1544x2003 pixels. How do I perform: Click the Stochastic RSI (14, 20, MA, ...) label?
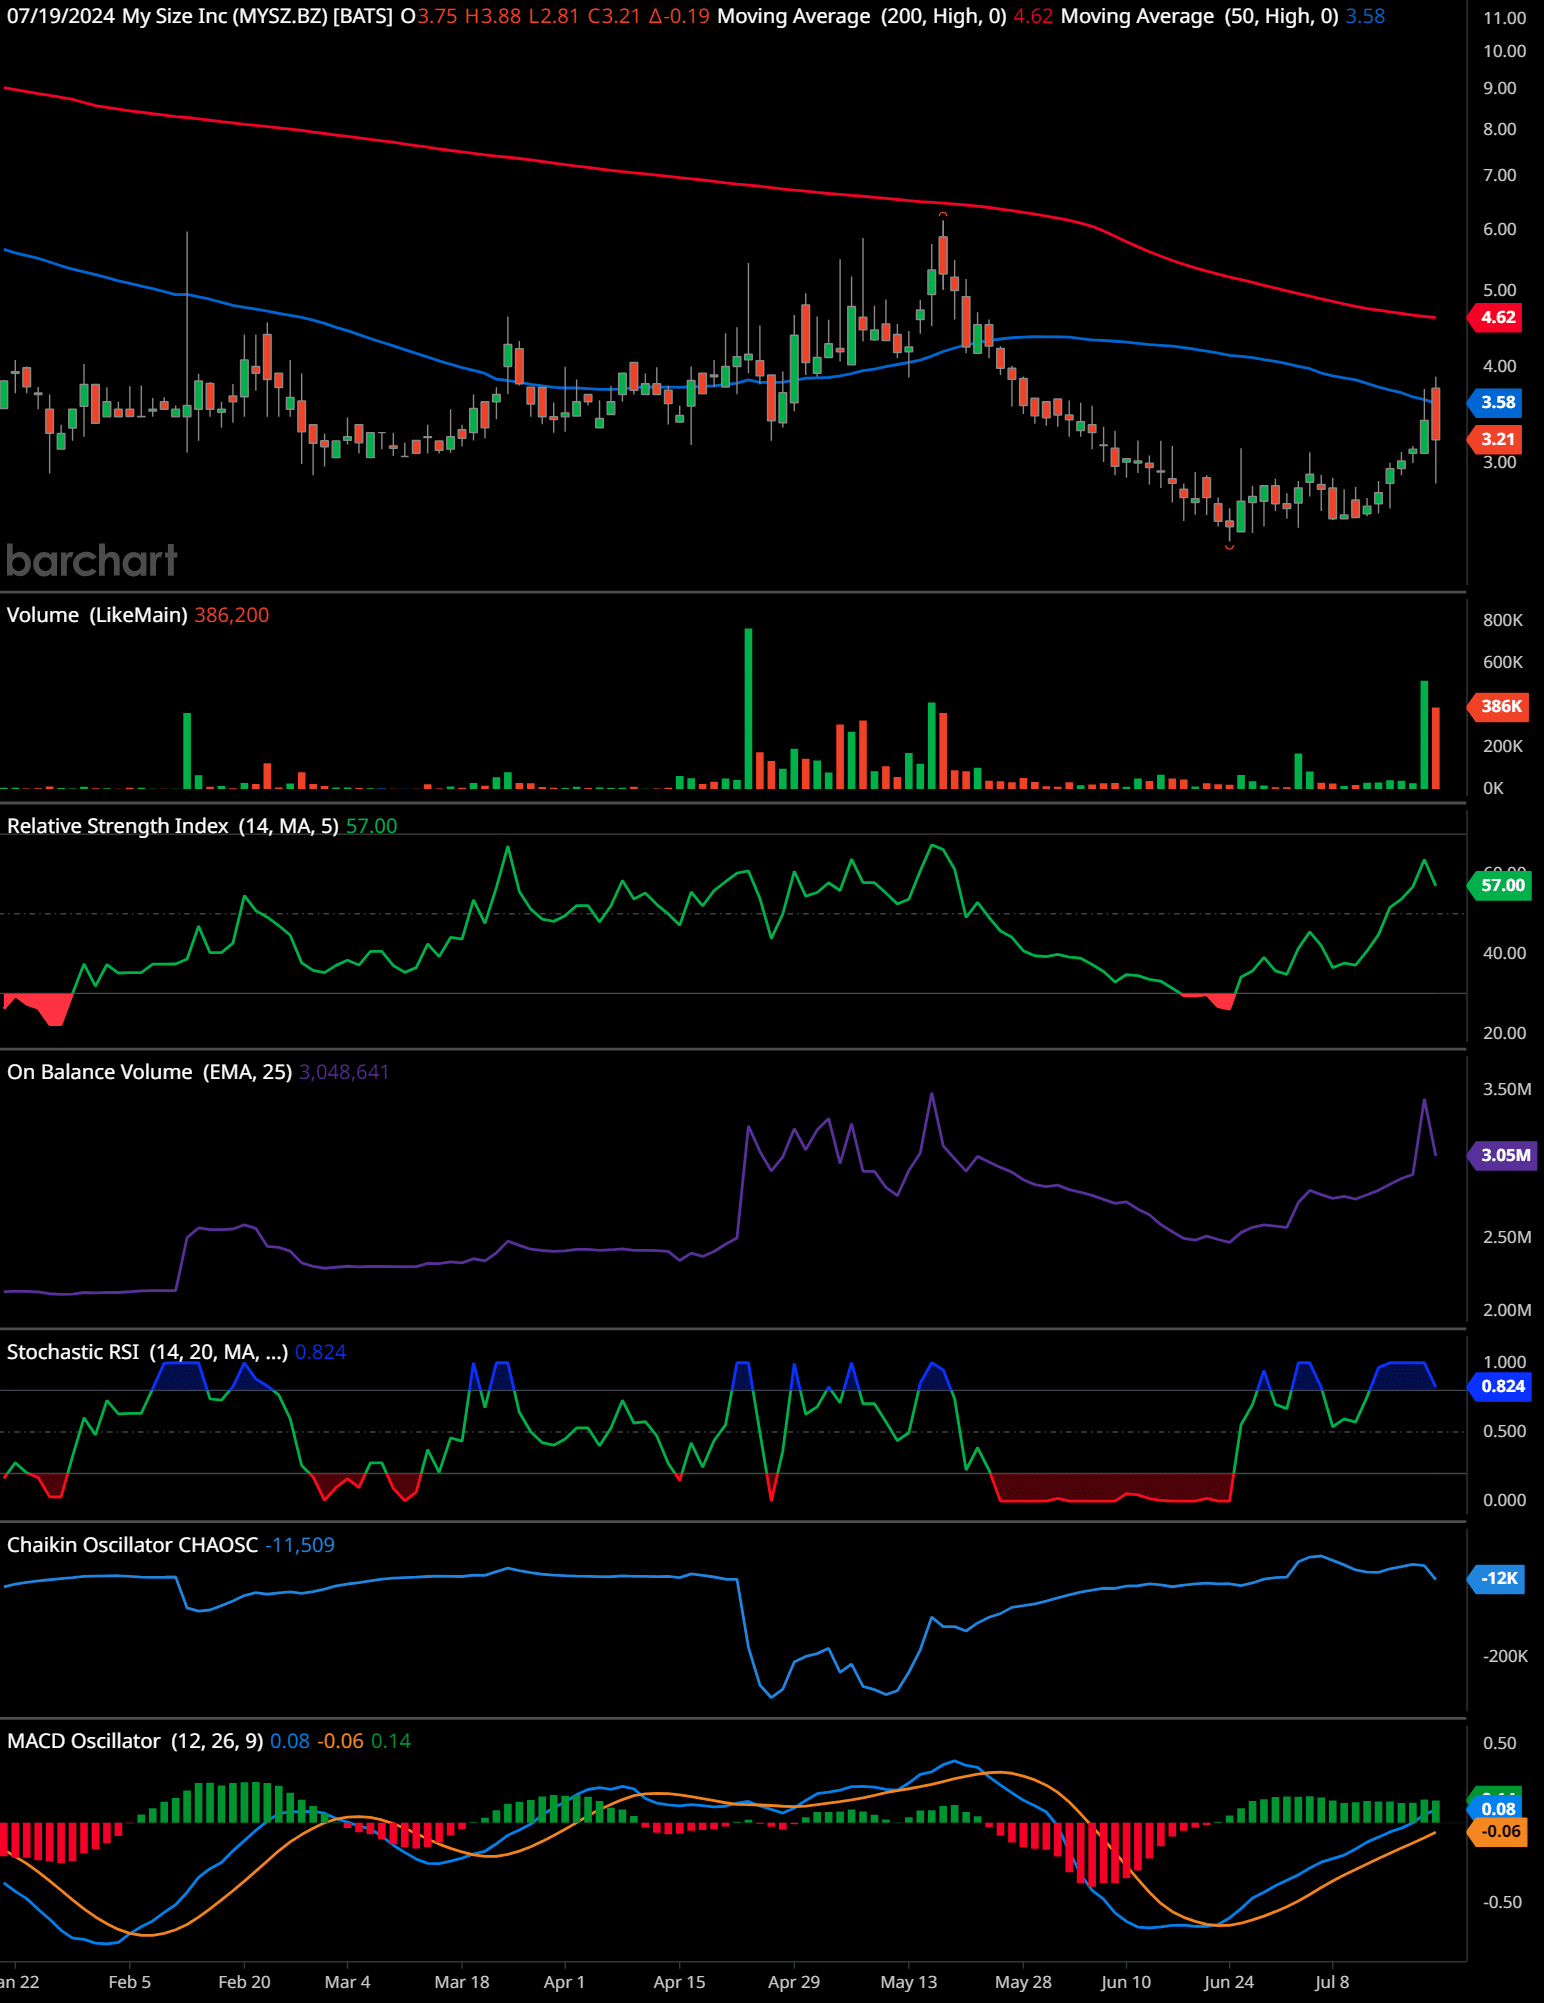148,1352
